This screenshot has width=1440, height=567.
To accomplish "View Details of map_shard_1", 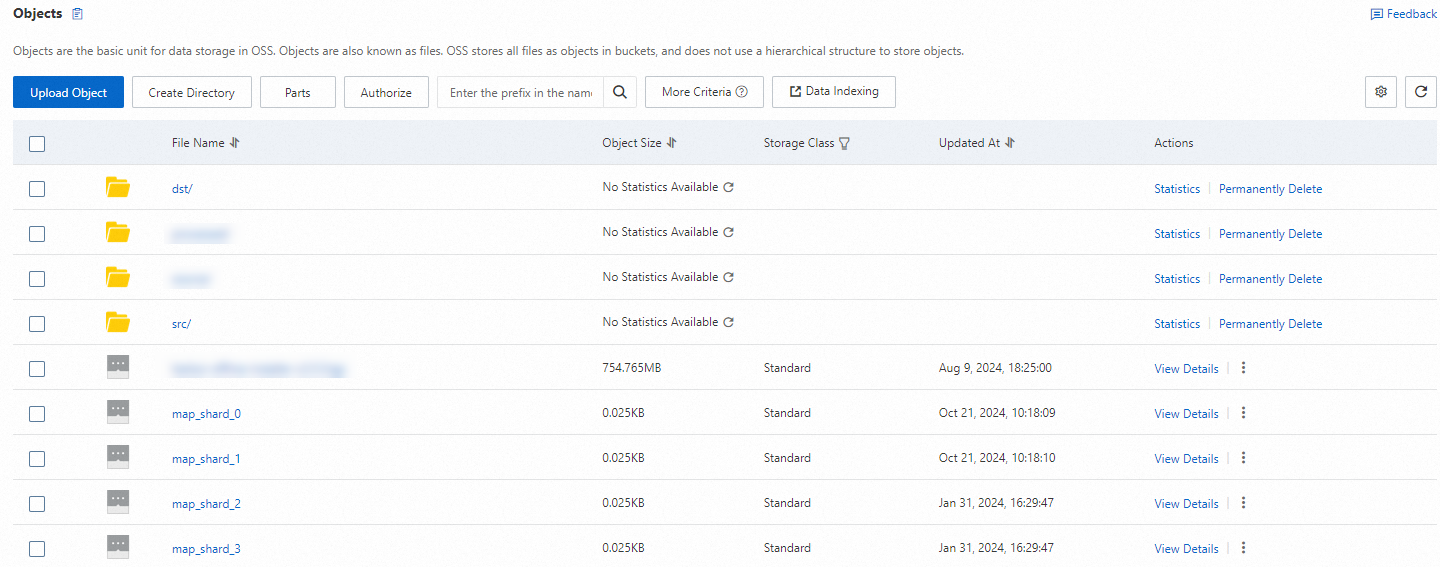I will click(x=1186, y=458).
